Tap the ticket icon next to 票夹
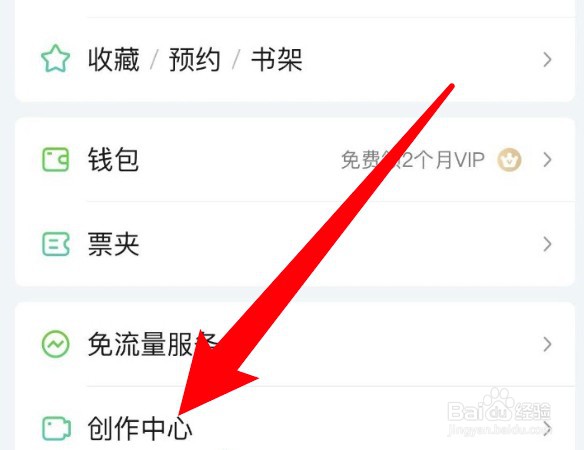Image resolution: width=584 pixels, height=450 pixels. (x=55, y=244)
